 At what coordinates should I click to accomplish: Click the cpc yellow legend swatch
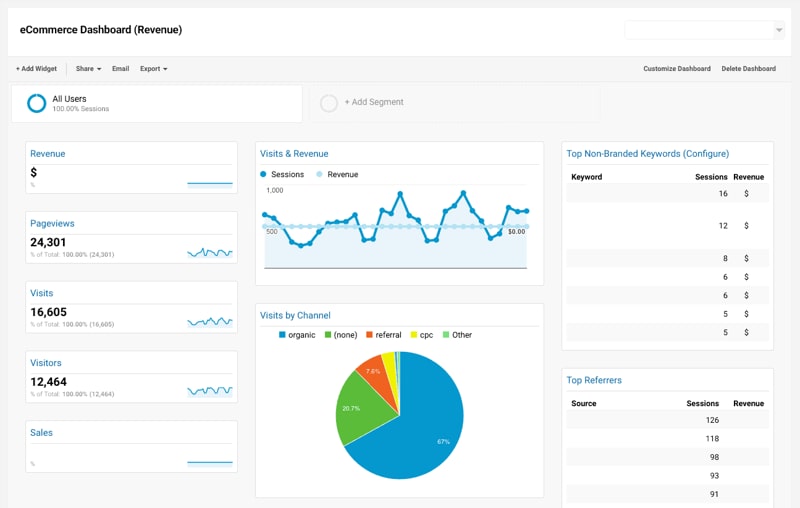tap(414, 335)
